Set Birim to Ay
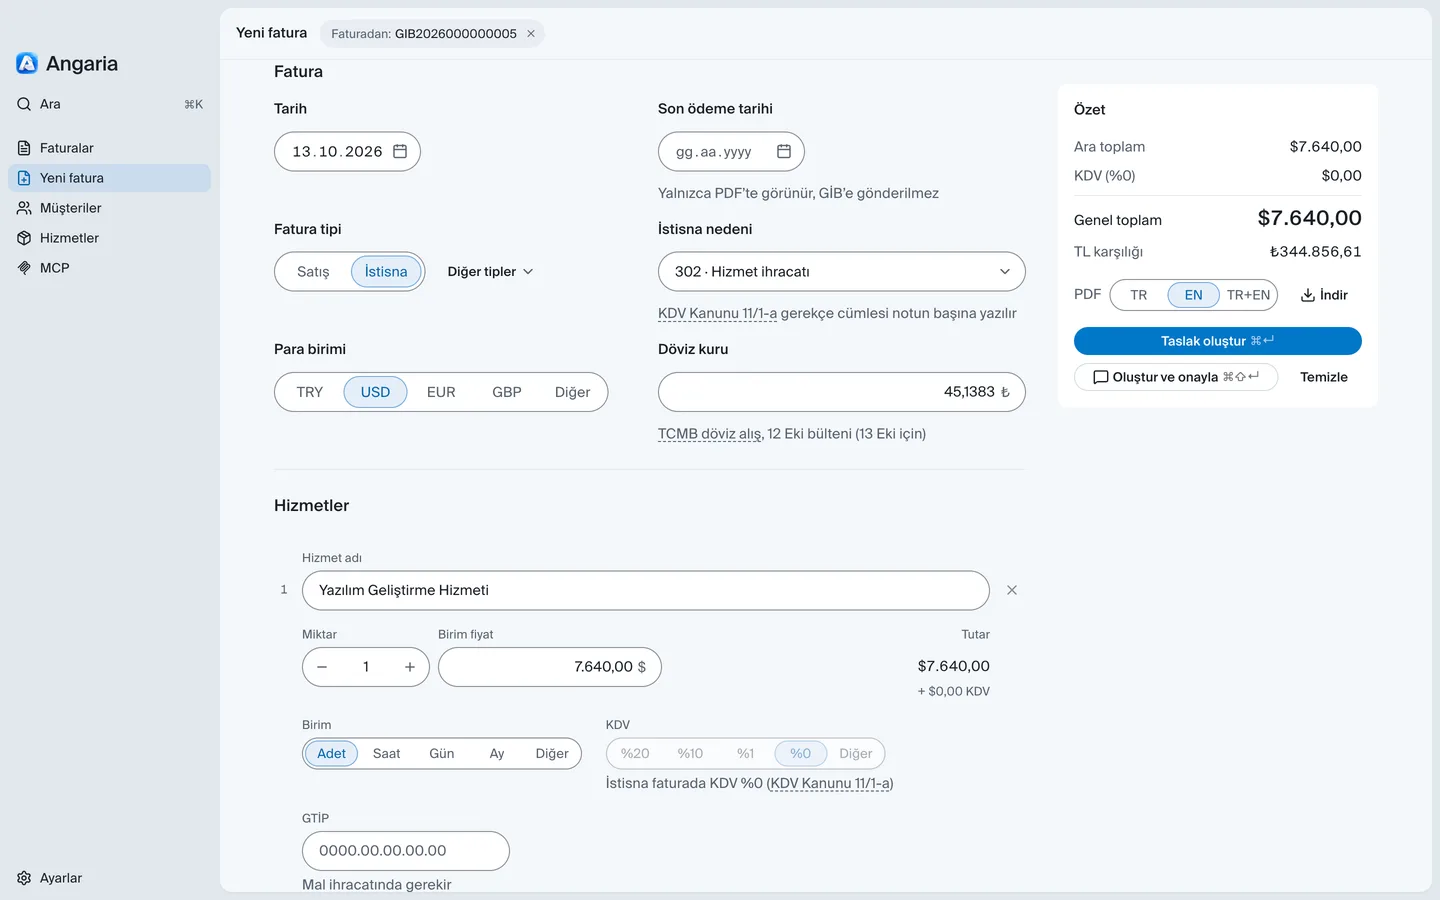The height and width of the screenshot is (900, 1440). click(497, 754)
